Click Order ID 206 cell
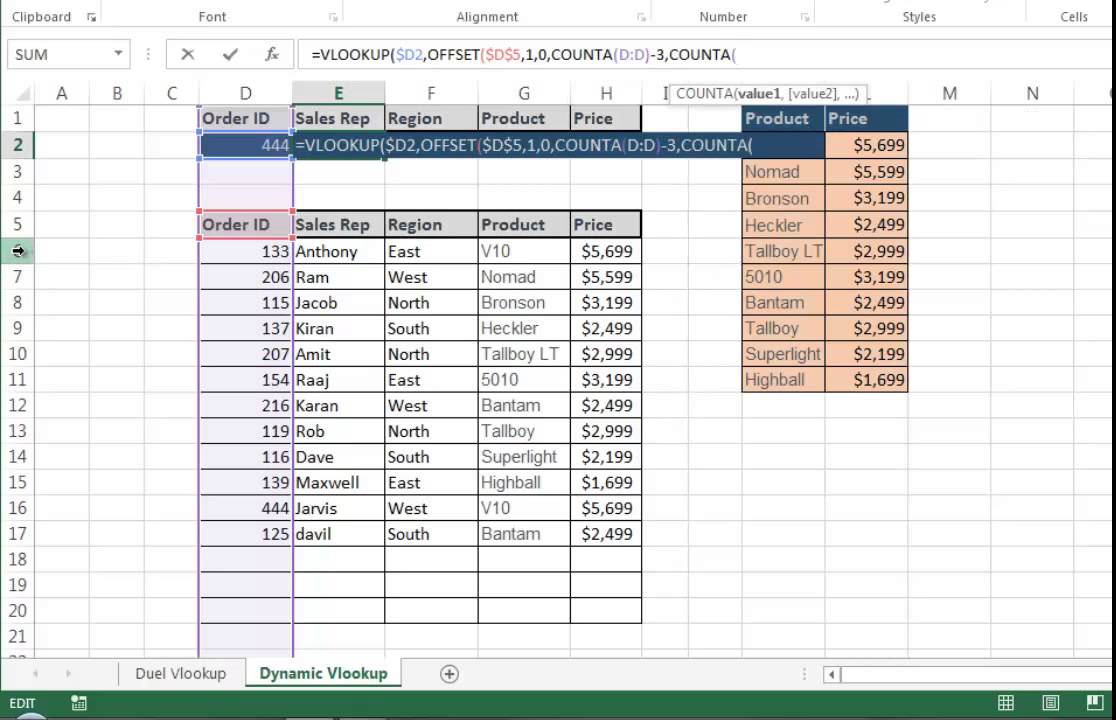 coord(246,277)
